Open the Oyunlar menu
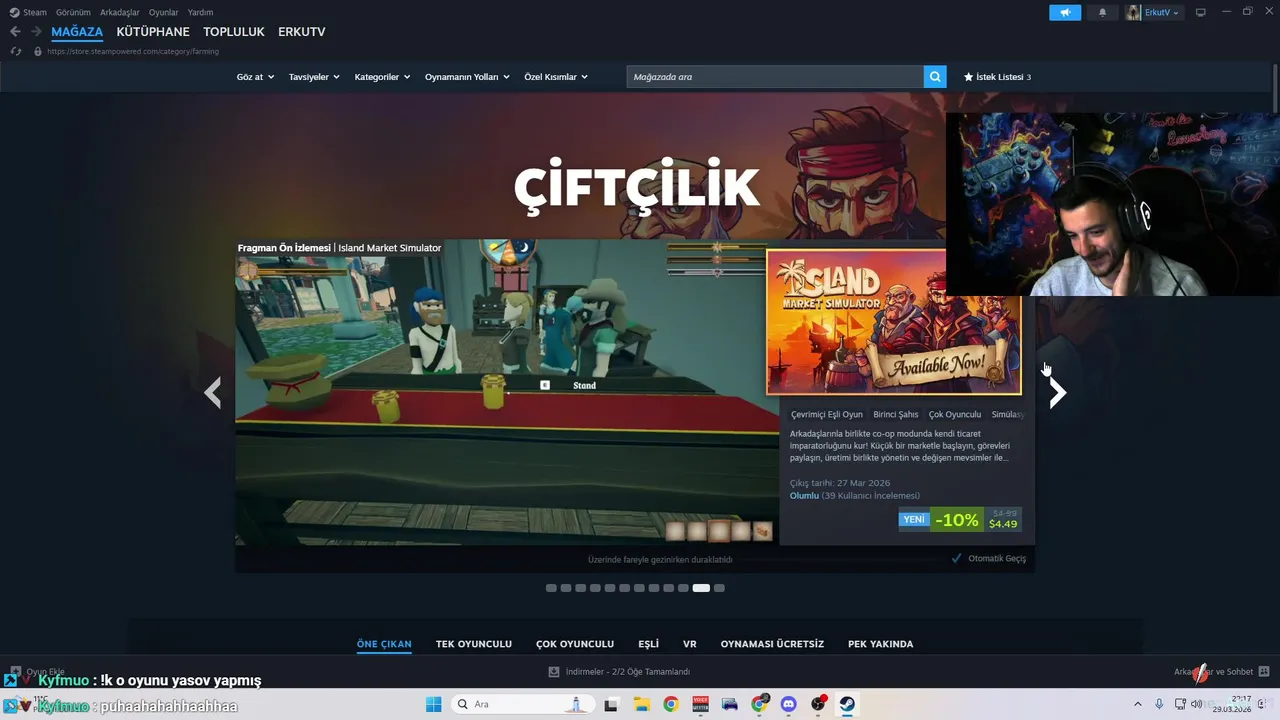The width and height of the screenshot is (1280, 720). (x=164, y=12)
